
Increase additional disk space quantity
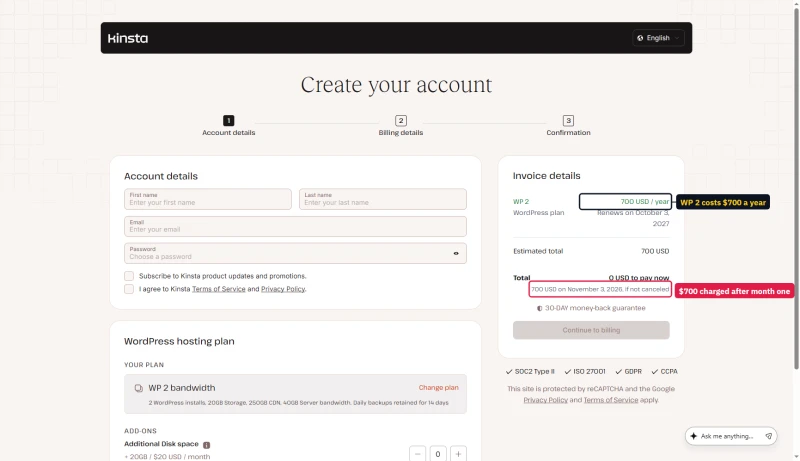pos(458,454)
